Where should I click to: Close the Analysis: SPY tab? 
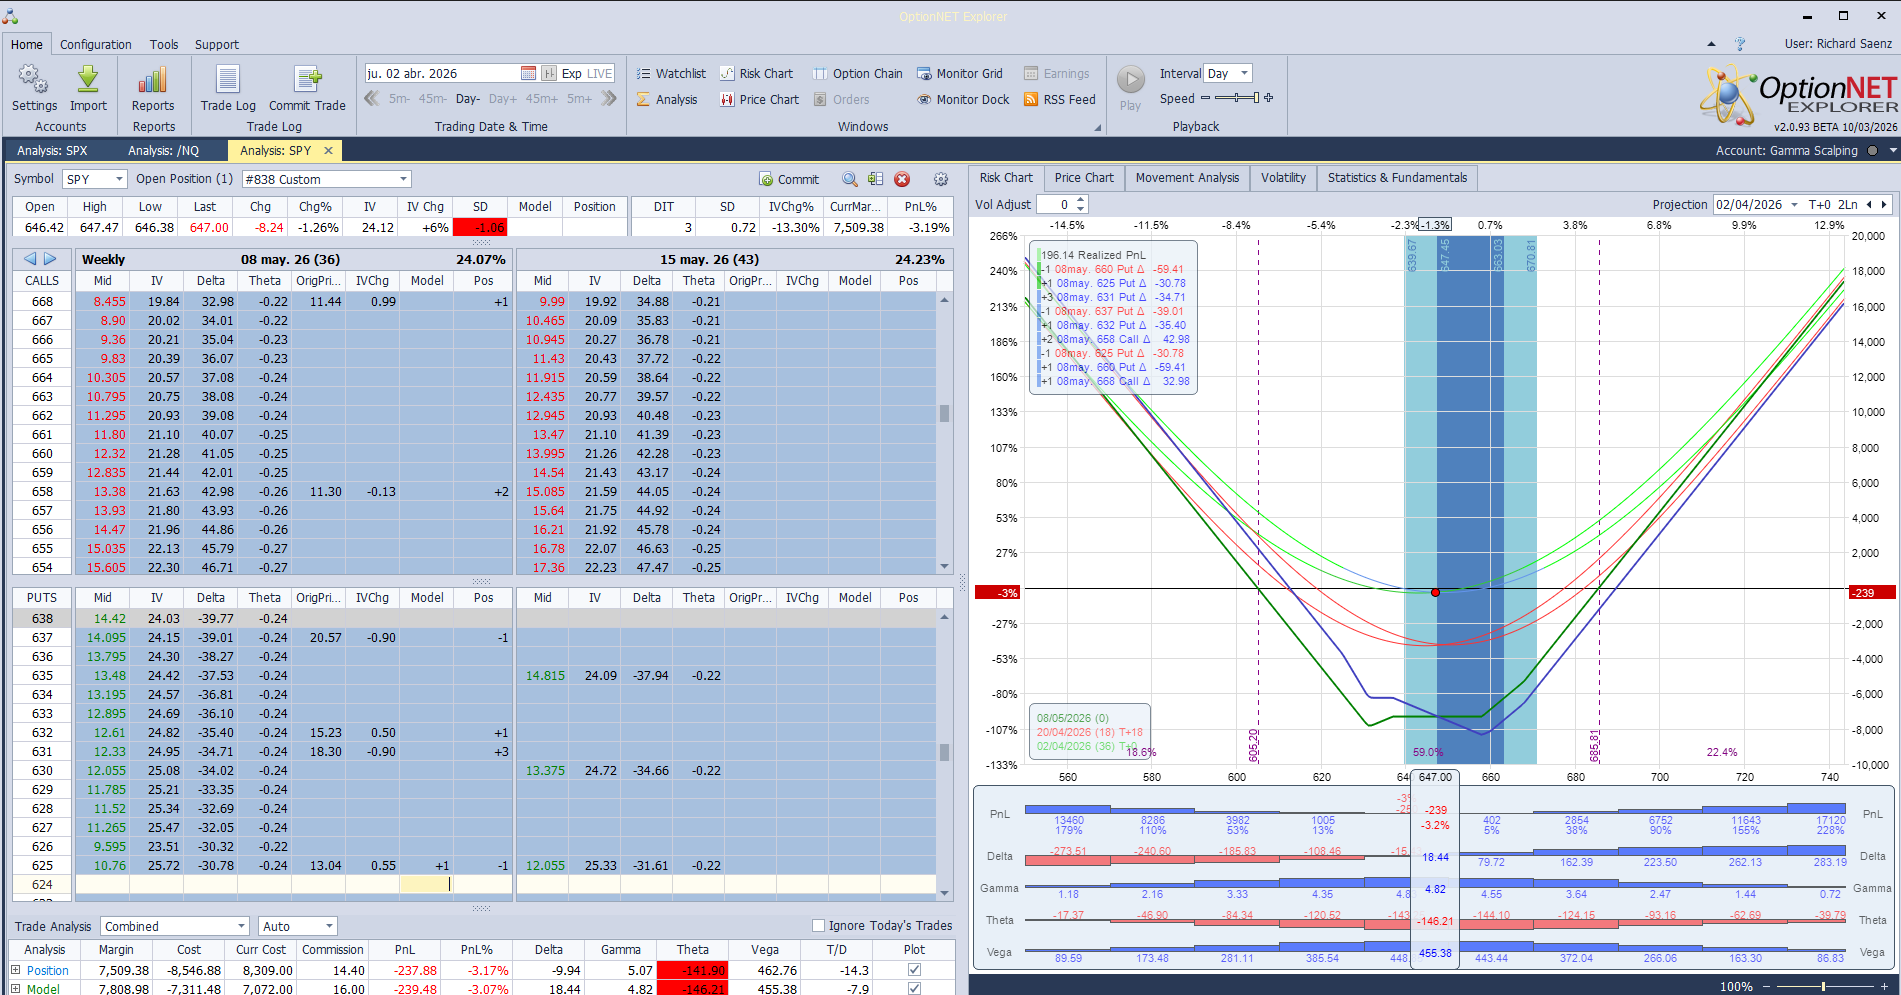point(328,151)
